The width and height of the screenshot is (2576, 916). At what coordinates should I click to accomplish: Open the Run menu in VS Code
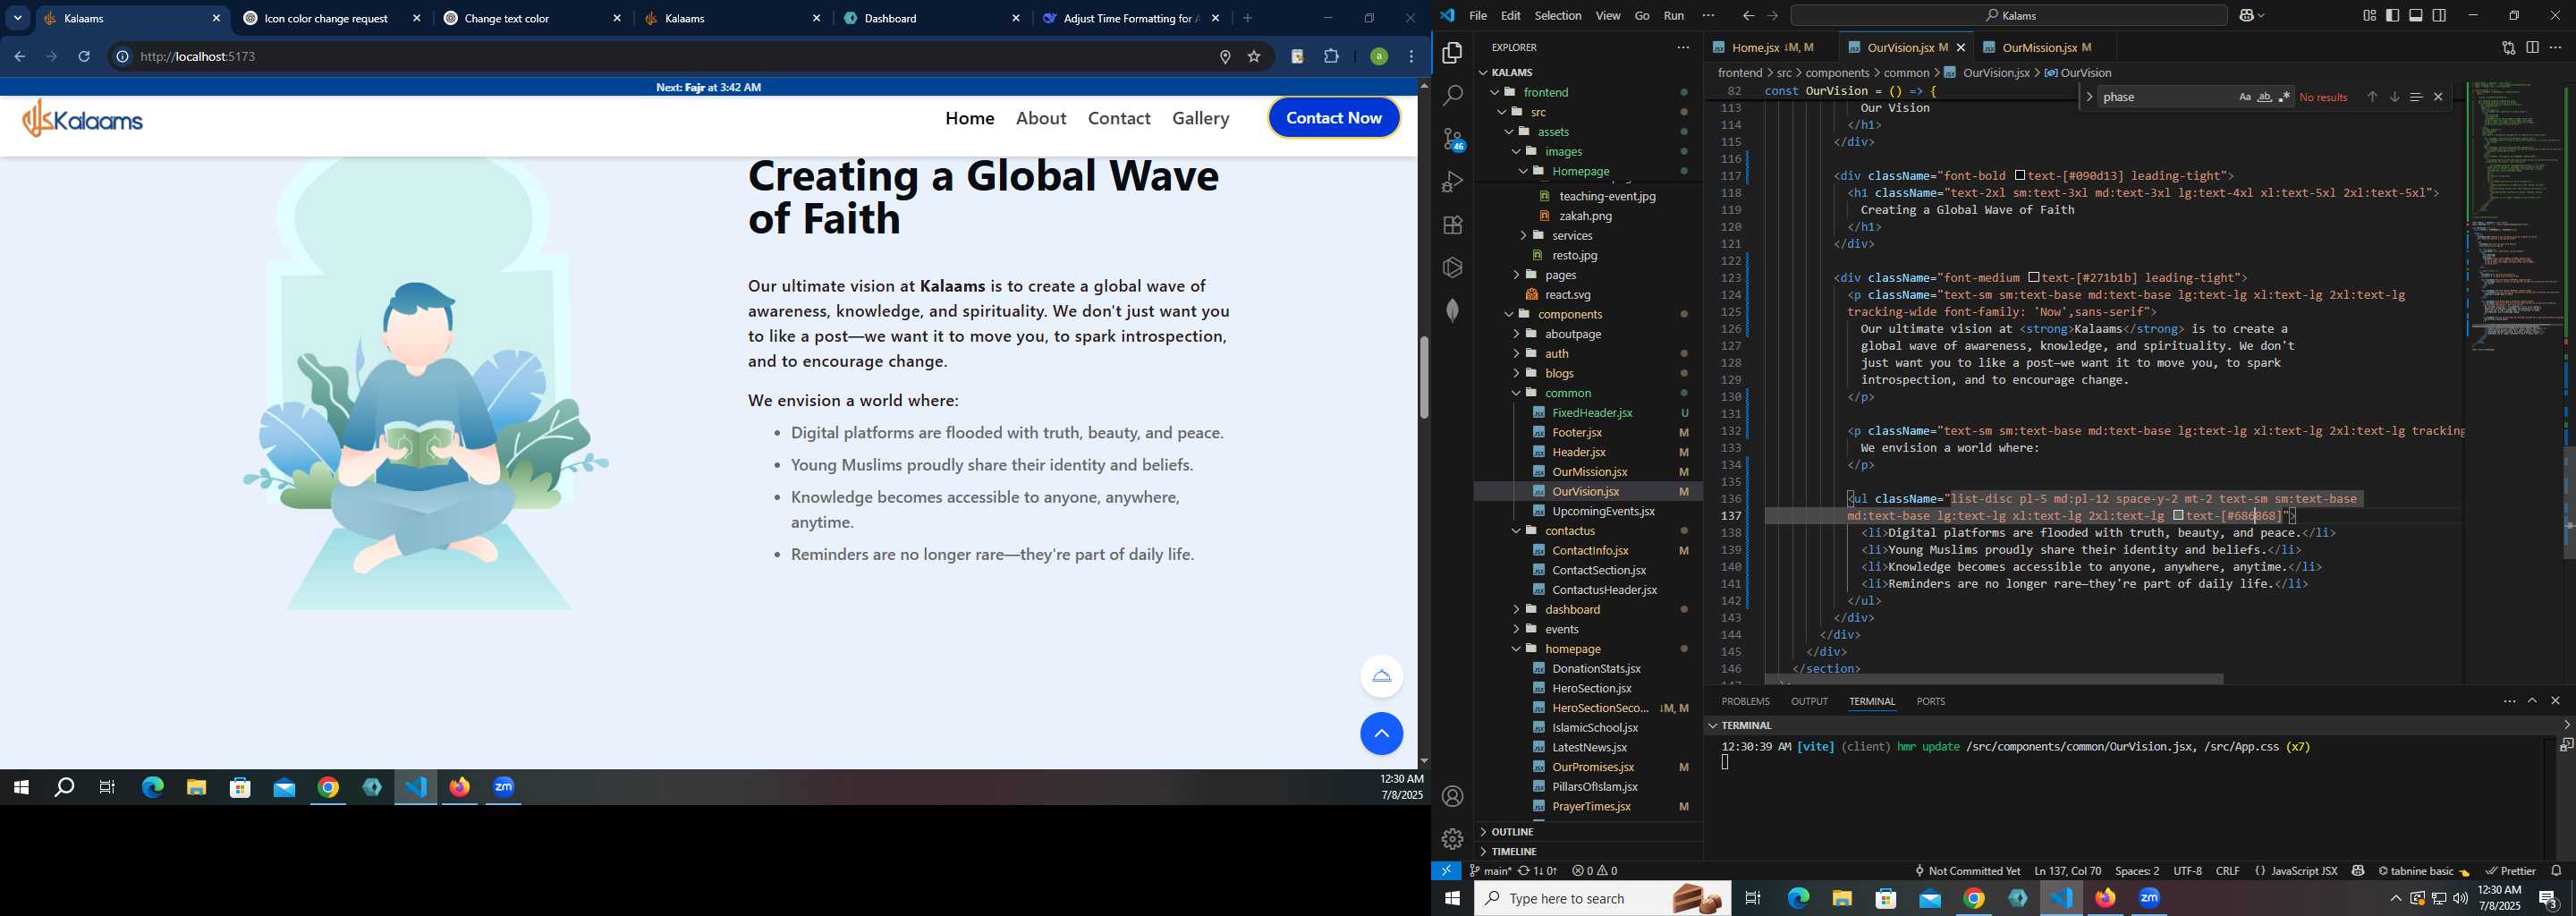[1673, 16]
